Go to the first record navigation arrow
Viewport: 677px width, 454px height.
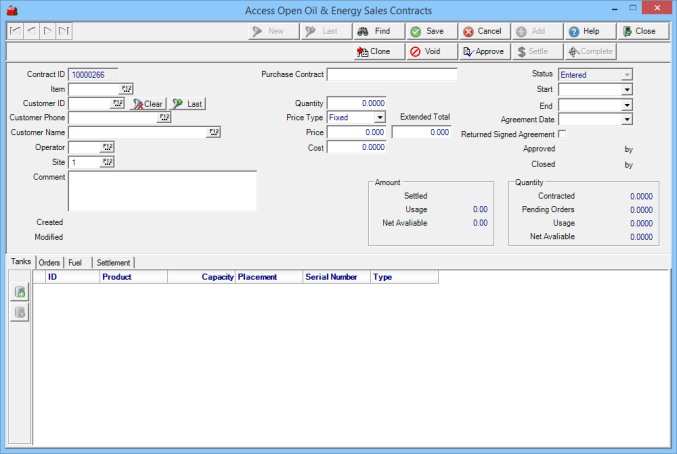coord(15,31)
